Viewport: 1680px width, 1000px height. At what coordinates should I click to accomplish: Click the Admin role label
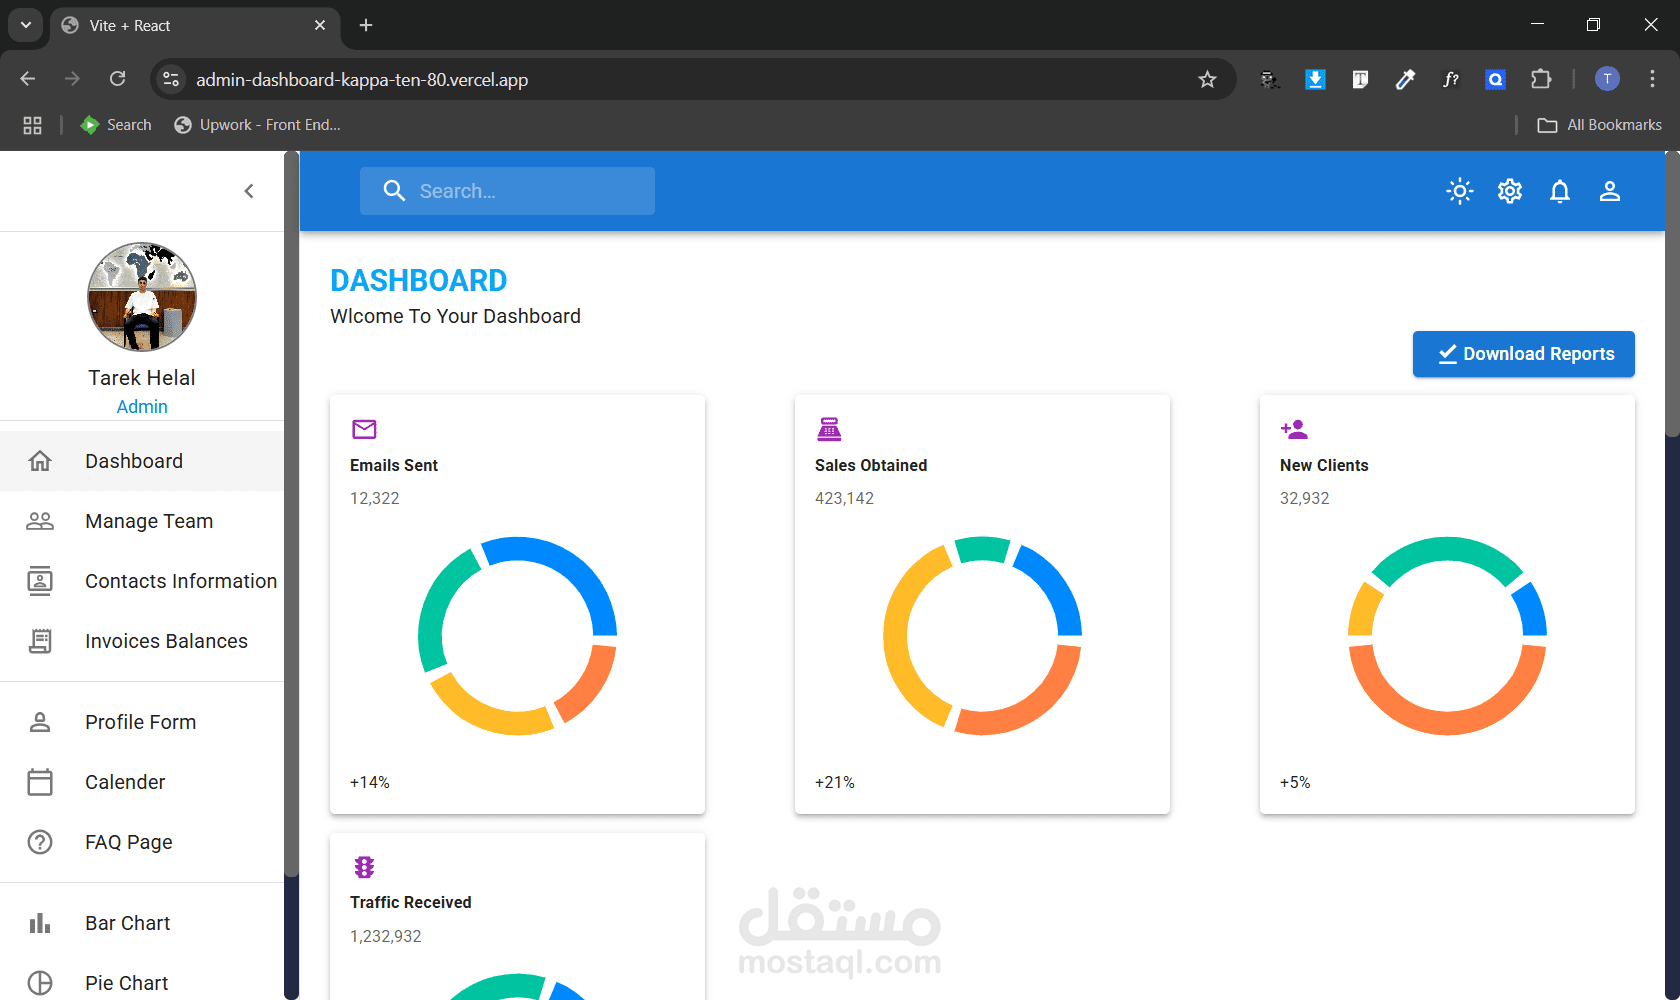click(142, 407)
